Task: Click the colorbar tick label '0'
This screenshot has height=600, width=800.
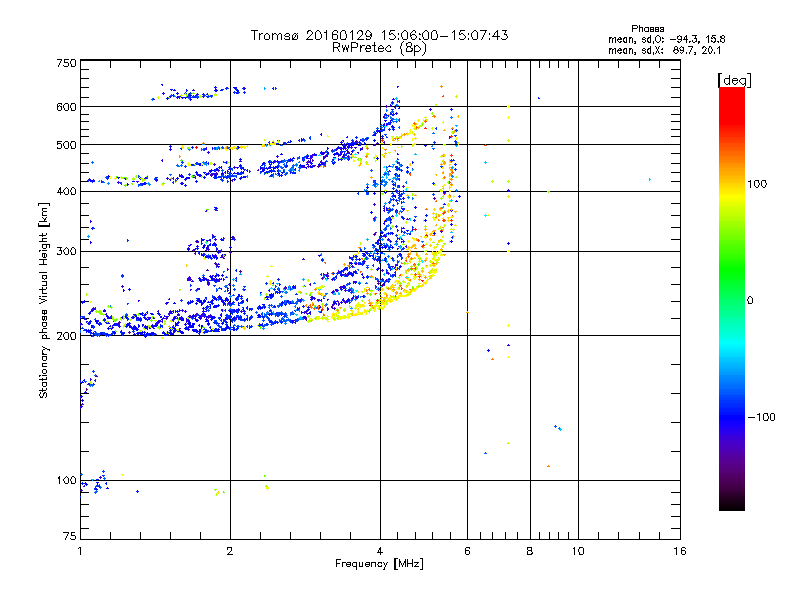Action: [x=750, y=301]
